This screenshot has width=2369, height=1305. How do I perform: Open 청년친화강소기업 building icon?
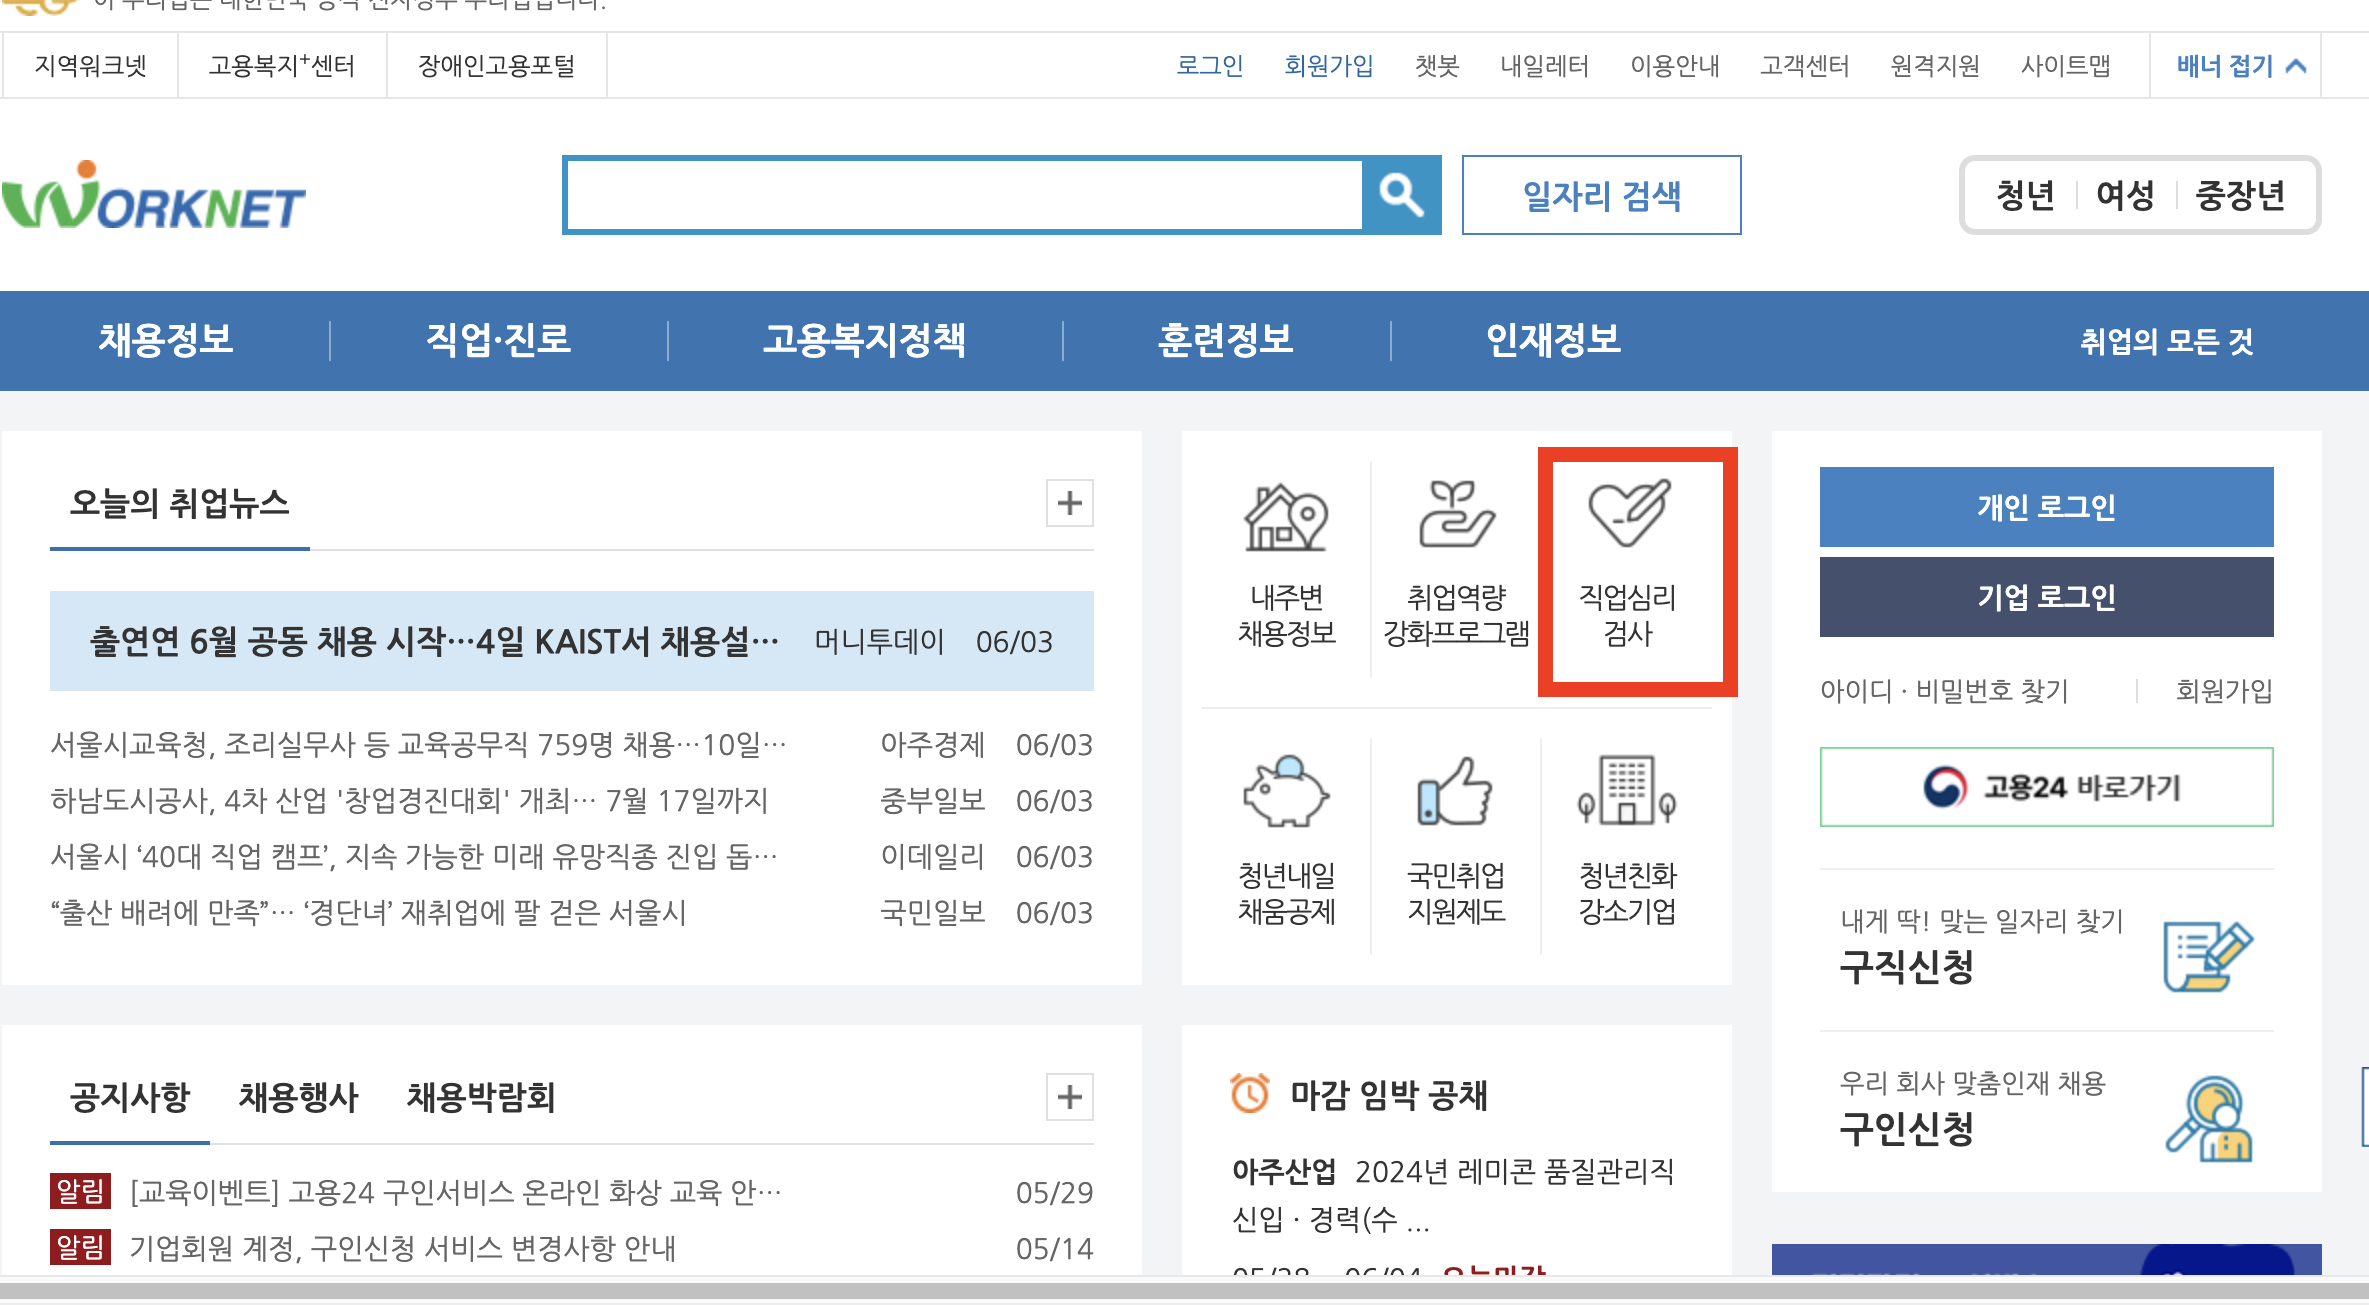tap(1627, 791)
